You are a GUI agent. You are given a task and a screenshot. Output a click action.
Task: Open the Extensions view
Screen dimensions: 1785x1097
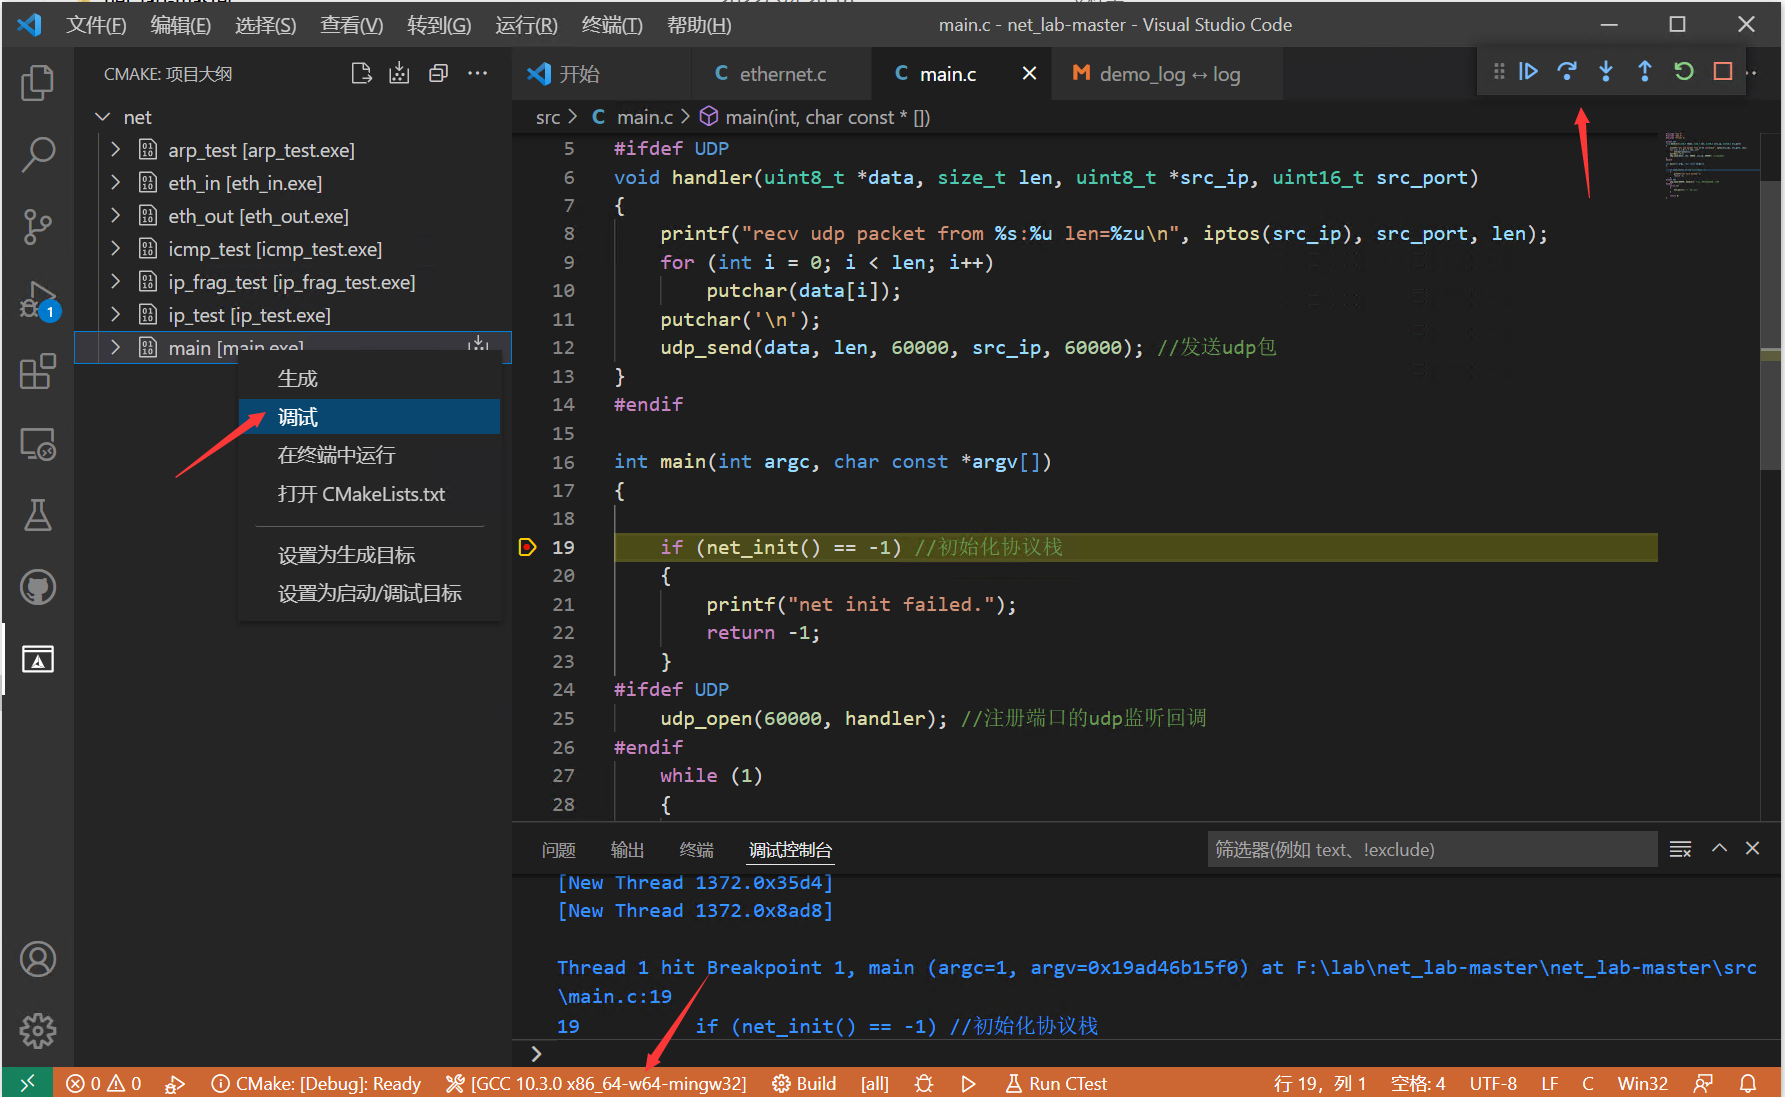click(37, 372)
